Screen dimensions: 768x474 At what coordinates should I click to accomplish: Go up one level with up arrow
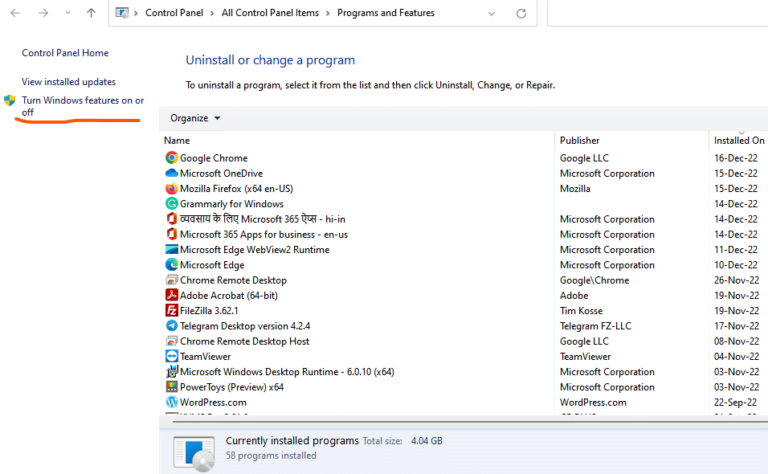pyautogui.click(x=91, y=13)
